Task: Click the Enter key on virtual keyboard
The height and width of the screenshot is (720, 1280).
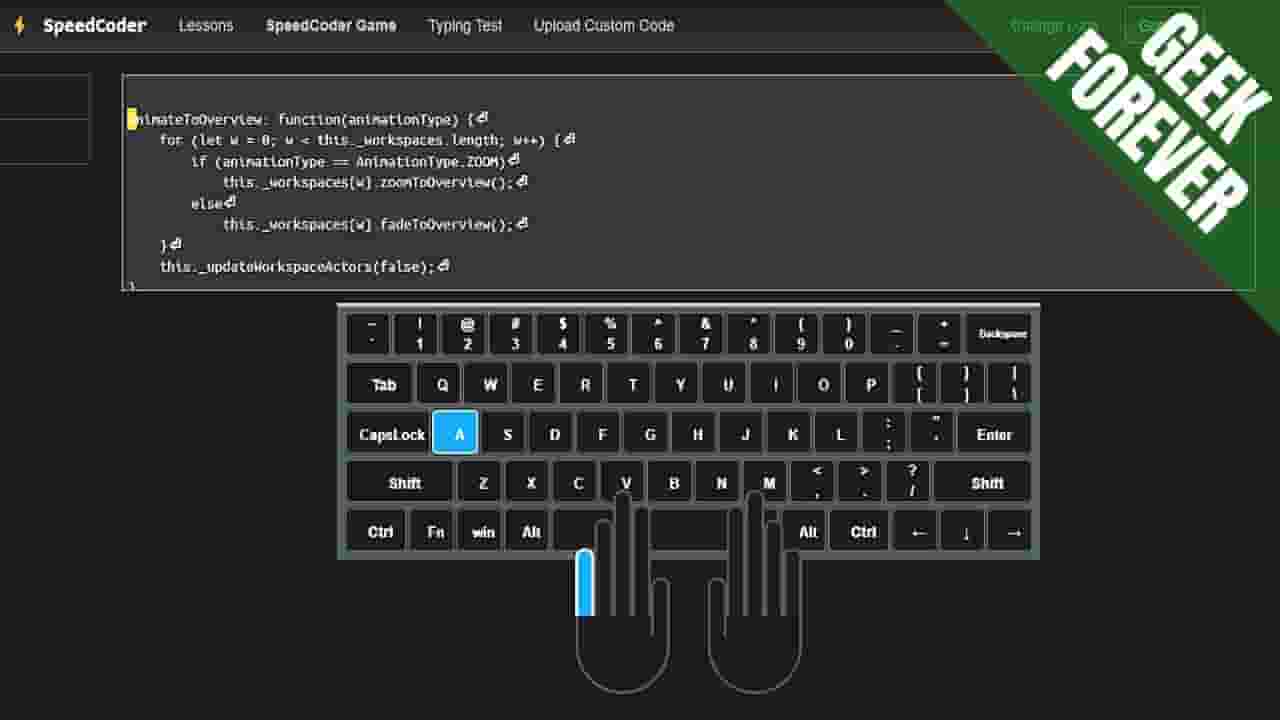Action: (994, 434)
